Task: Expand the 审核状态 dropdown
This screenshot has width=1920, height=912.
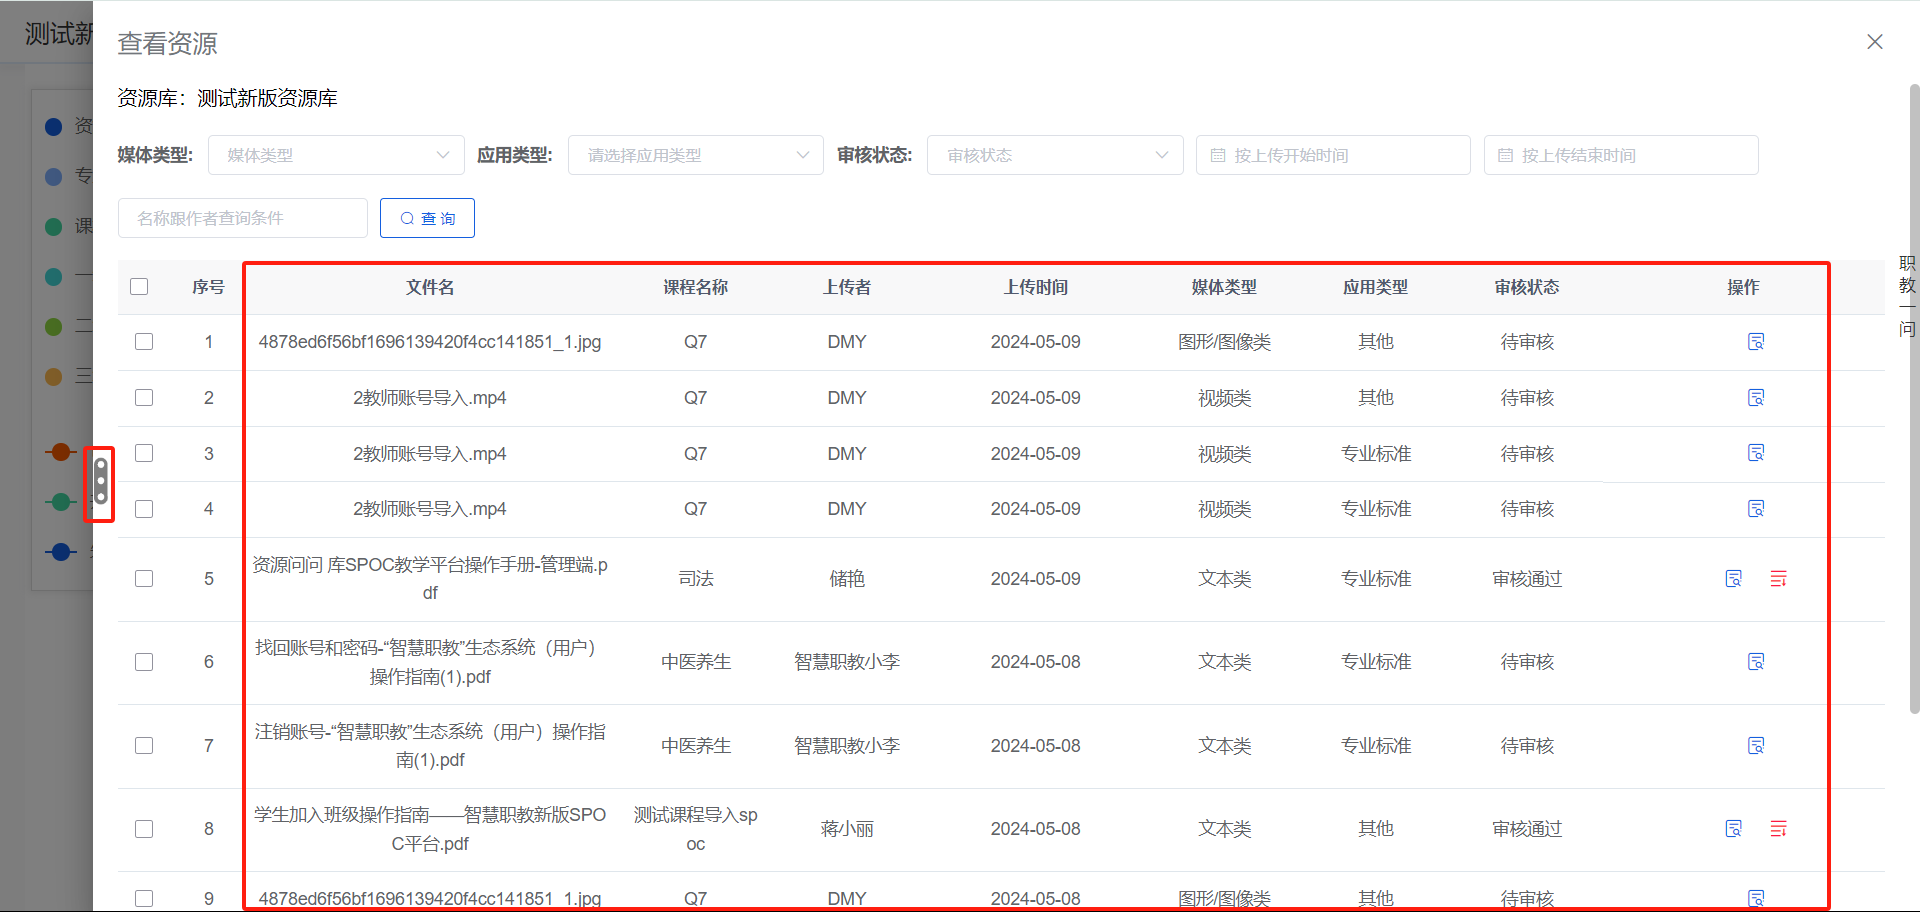Action: tap(1055, 155)
